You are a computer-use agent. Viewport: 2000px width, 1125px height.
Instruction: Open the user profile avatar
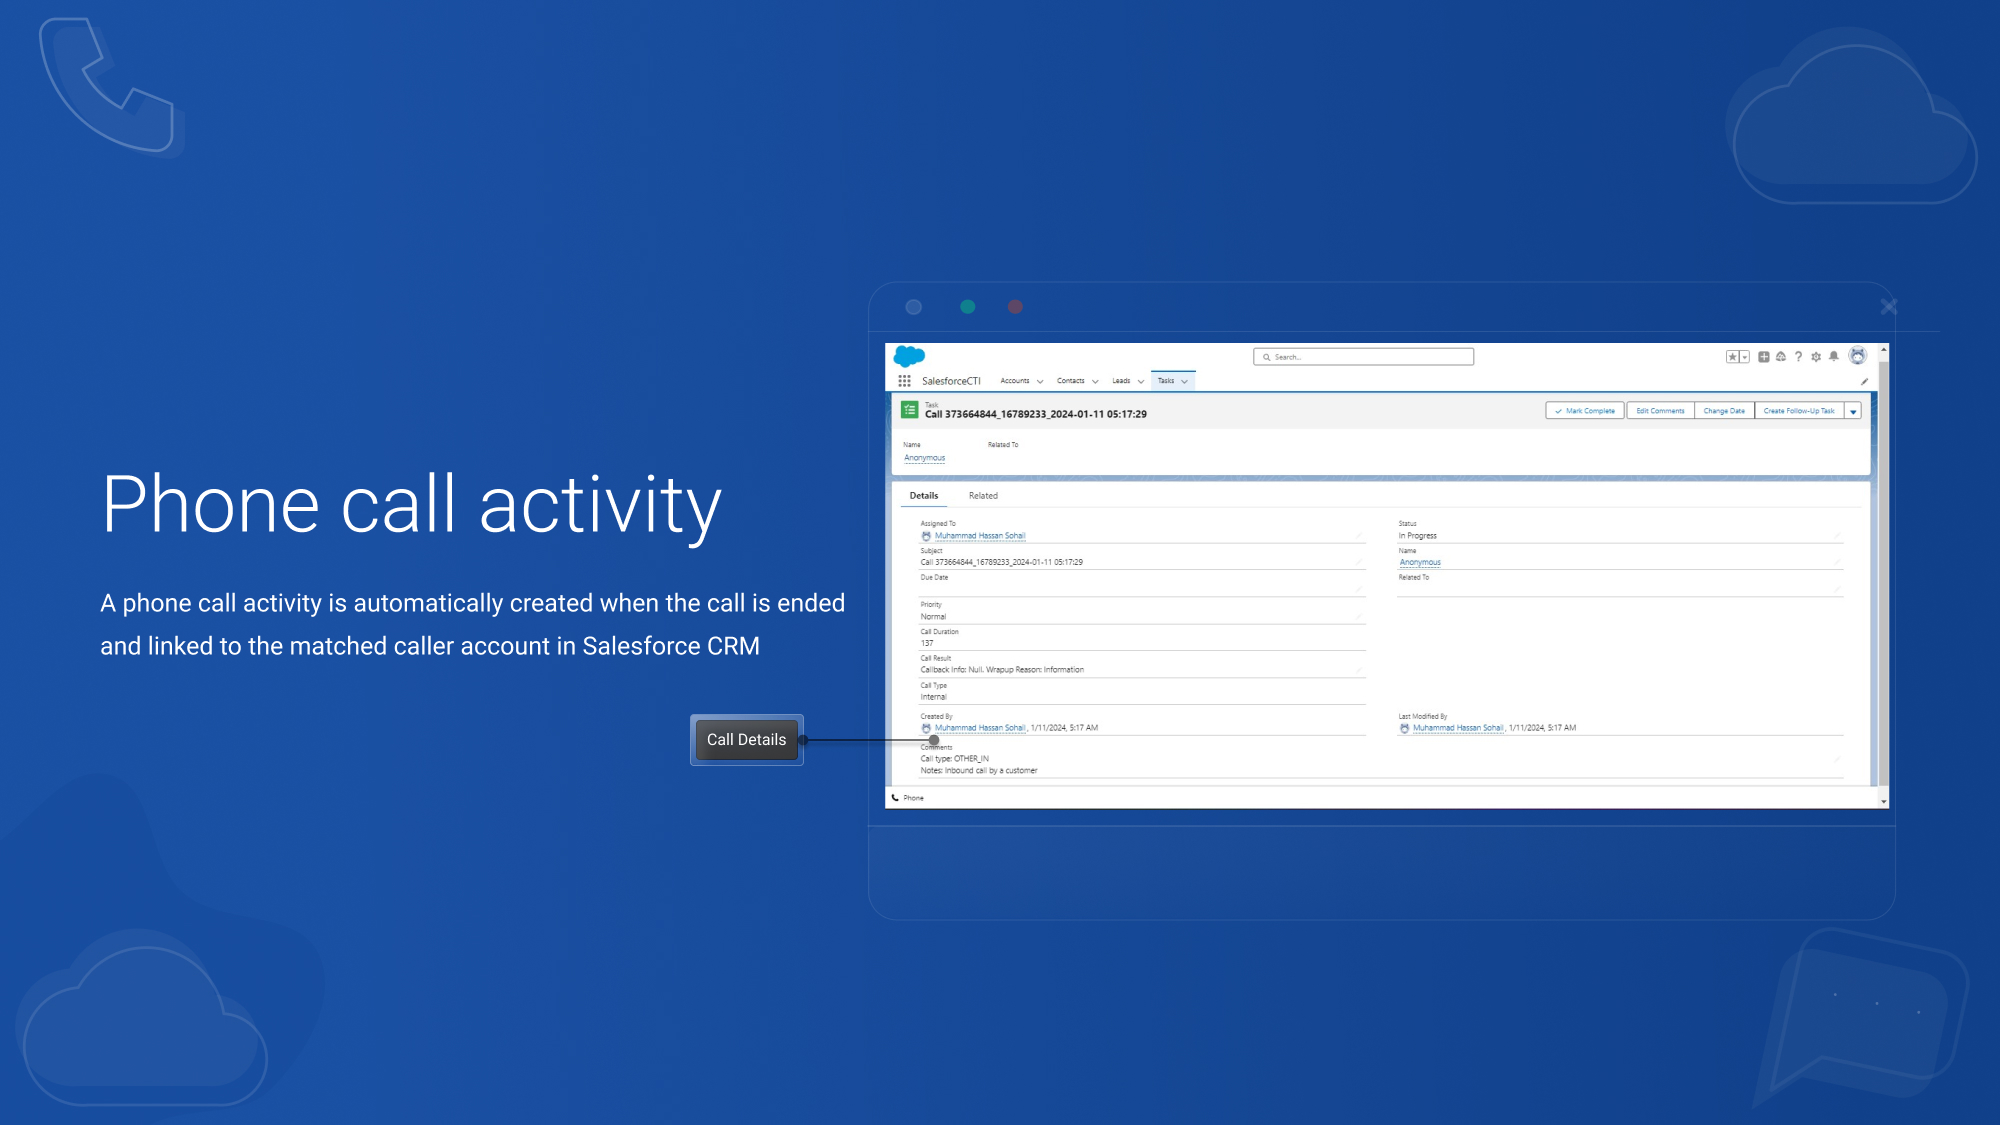(x=1858, y=356)
